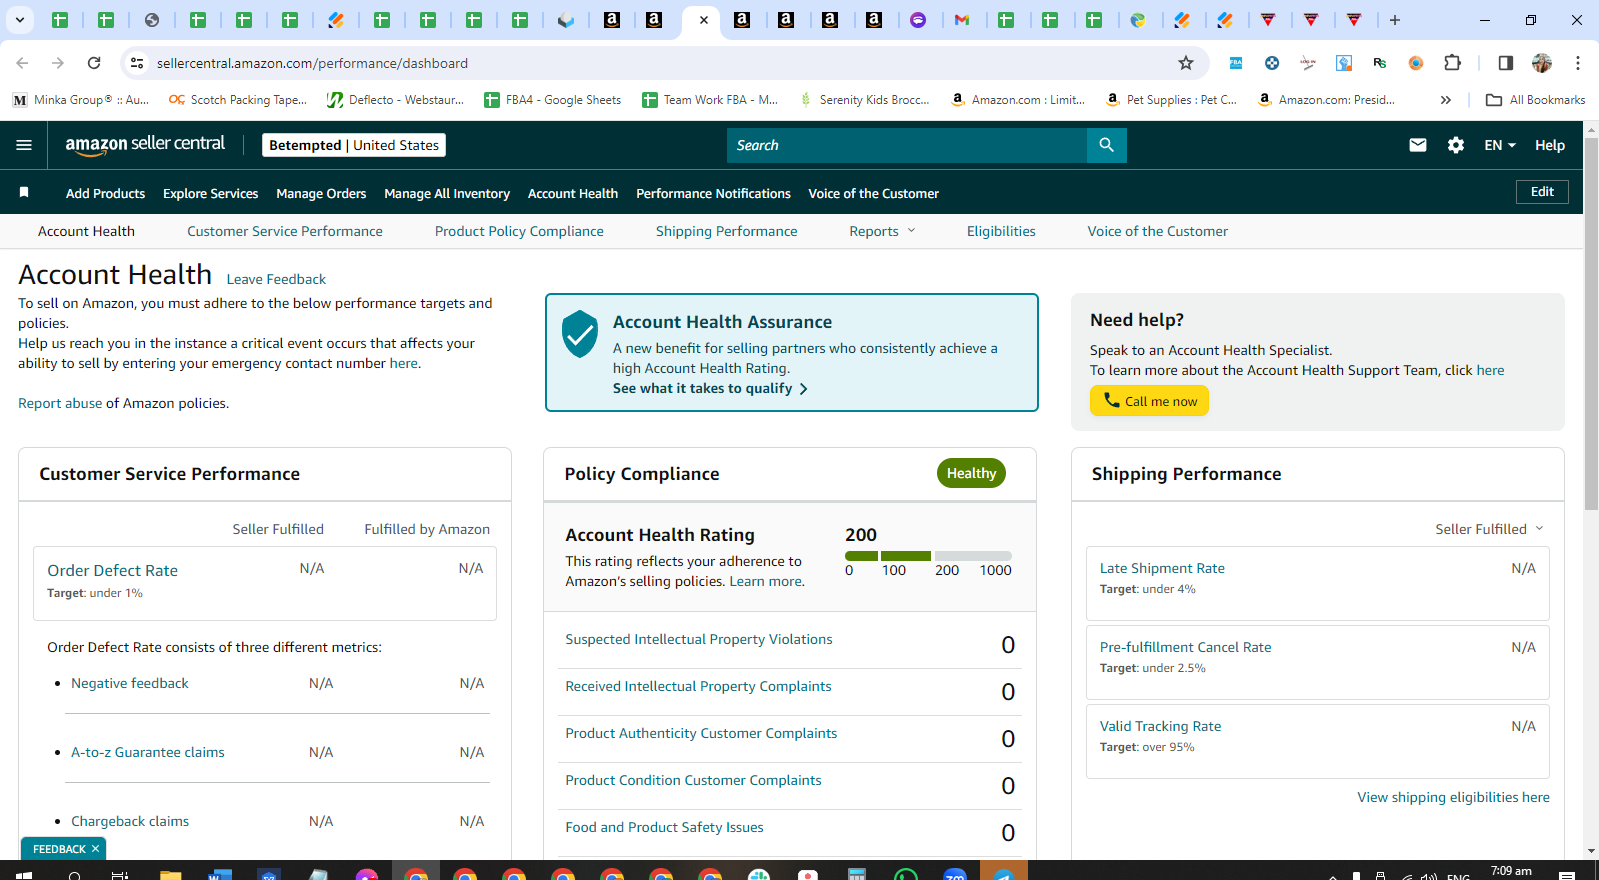The image size is (1599, 880).
Task: Open Telegram from the taskbar
Action: [x=1004, y=874]
